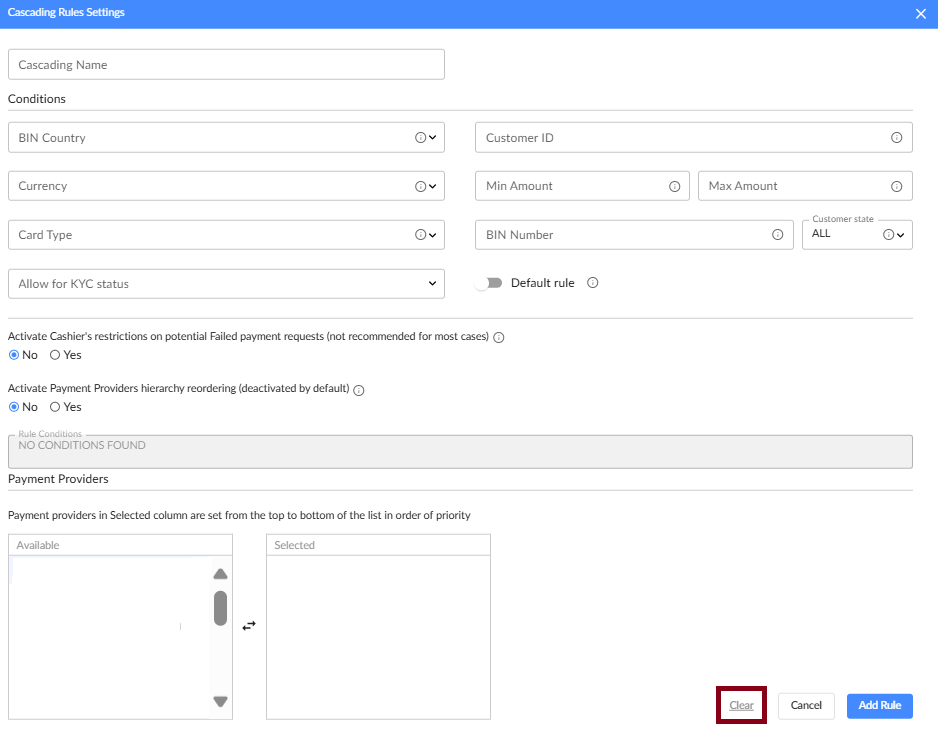Image resolution: width=938 pixels, height=729 pixels.
Task: Click info icon after hierarchy reordering text
Action: [359, 390]
